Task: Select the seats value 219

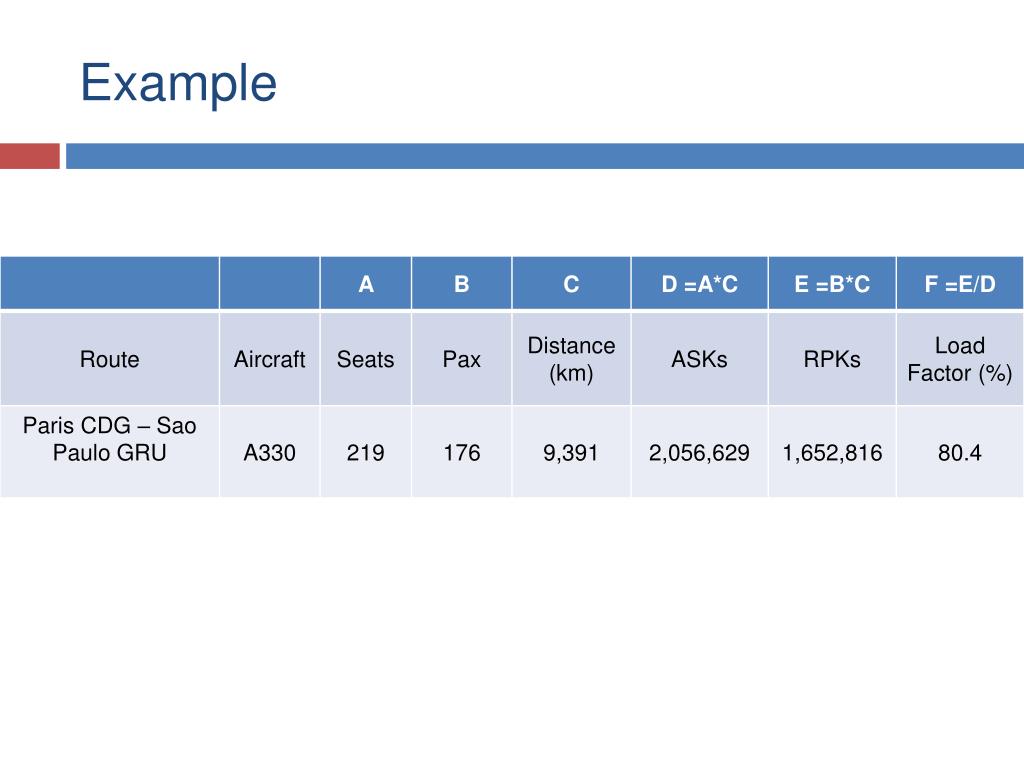Action: pyautogui.click(x=365, y=452)
